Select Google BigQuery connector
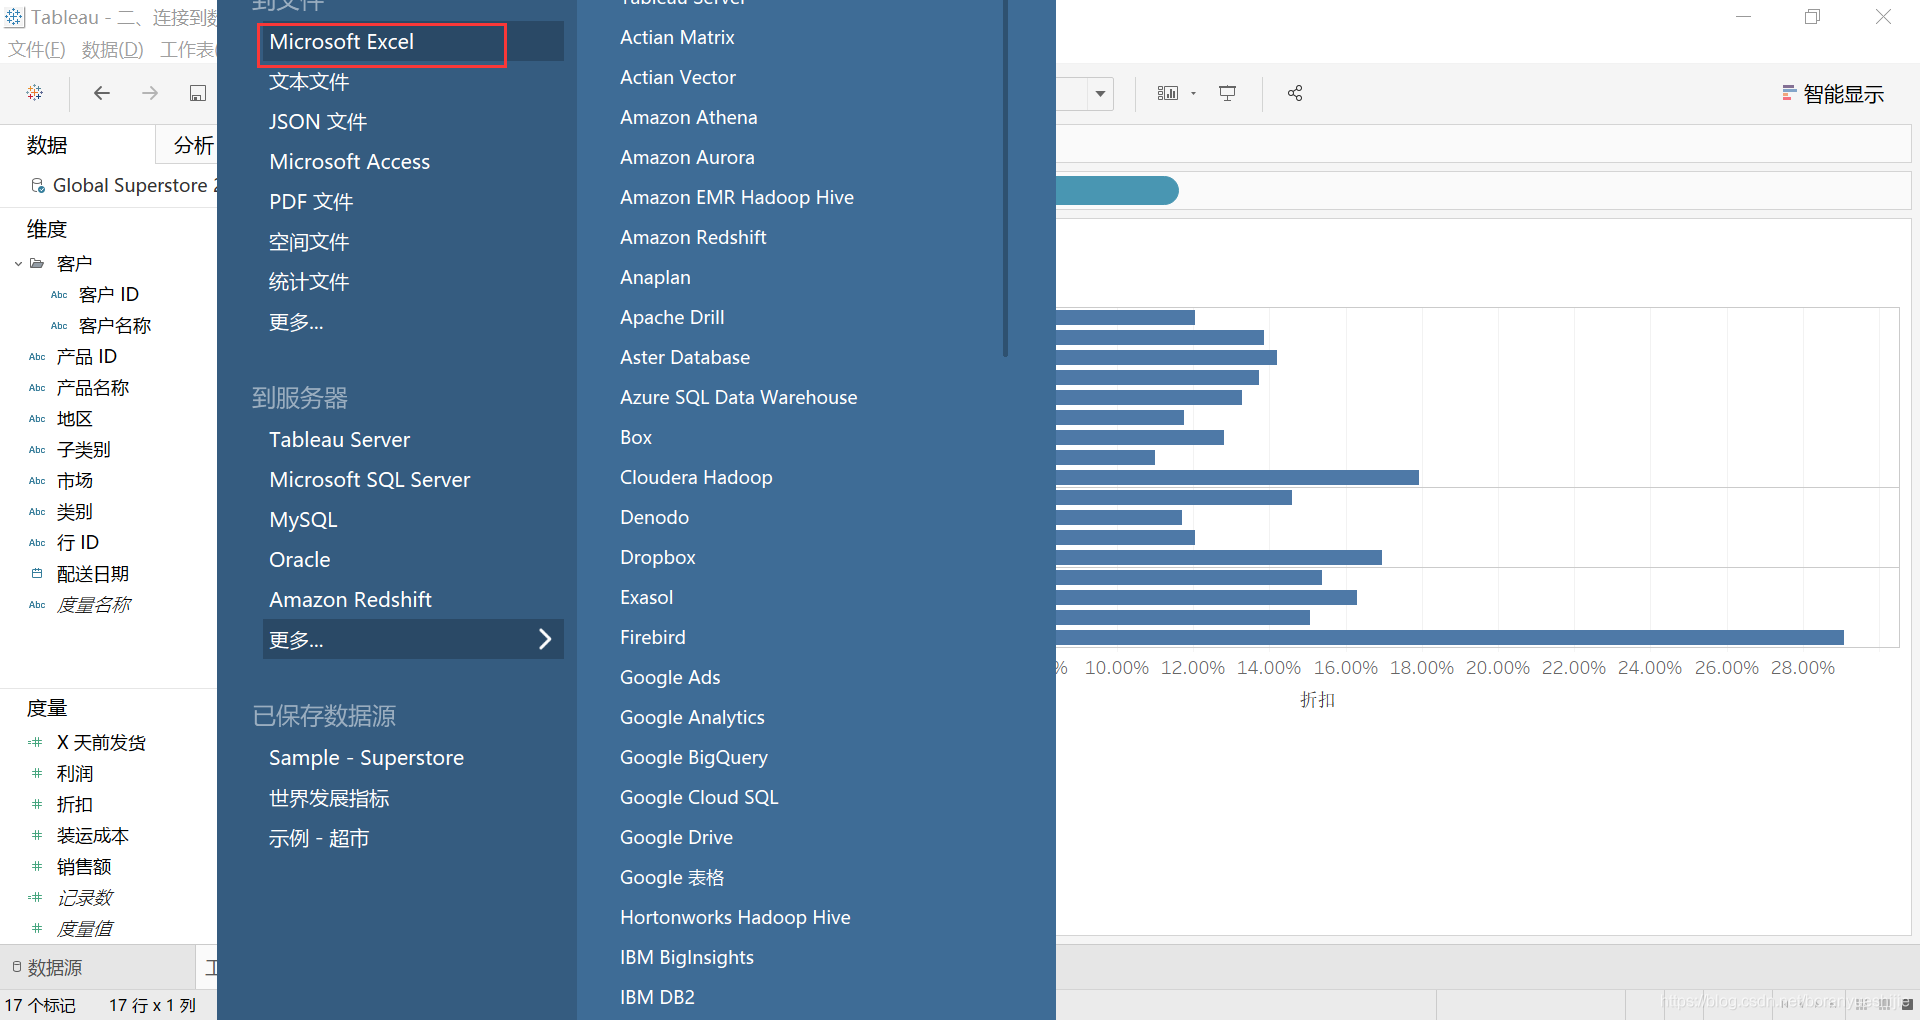This screenshot has width=1920, height=1020. [693, 758]
